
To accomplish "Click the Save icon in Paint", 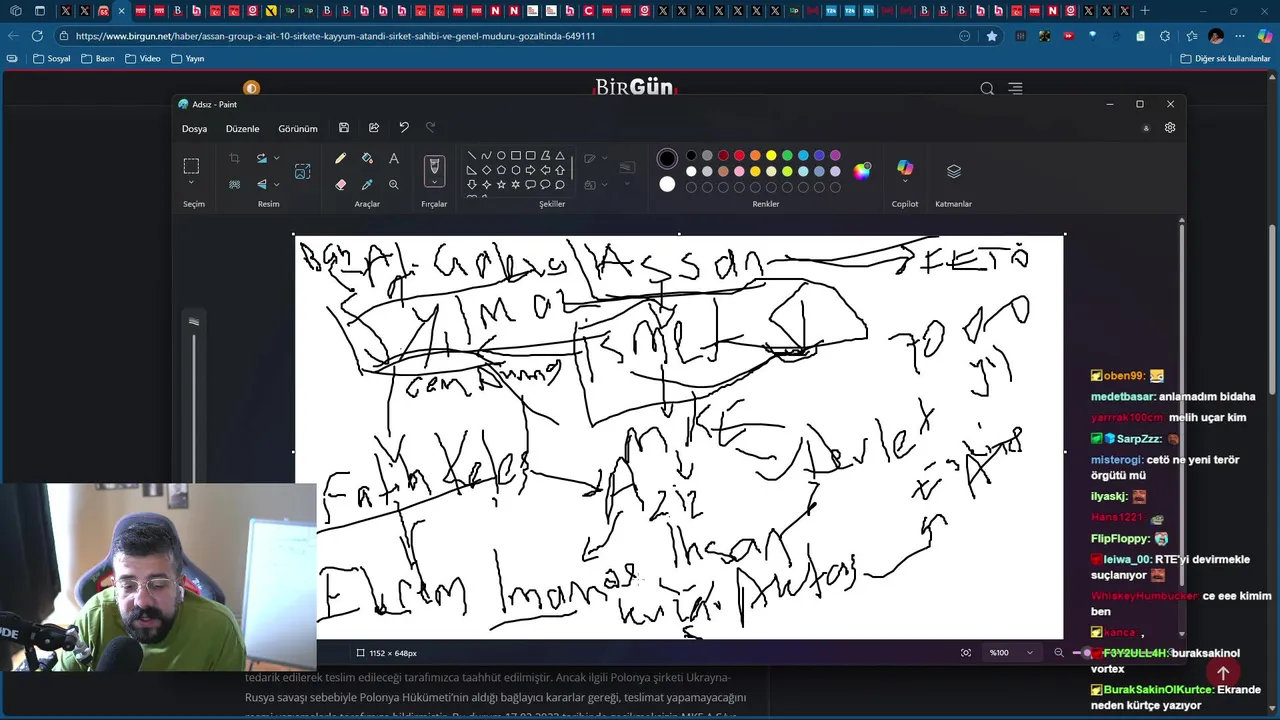I will coord(344,128).
